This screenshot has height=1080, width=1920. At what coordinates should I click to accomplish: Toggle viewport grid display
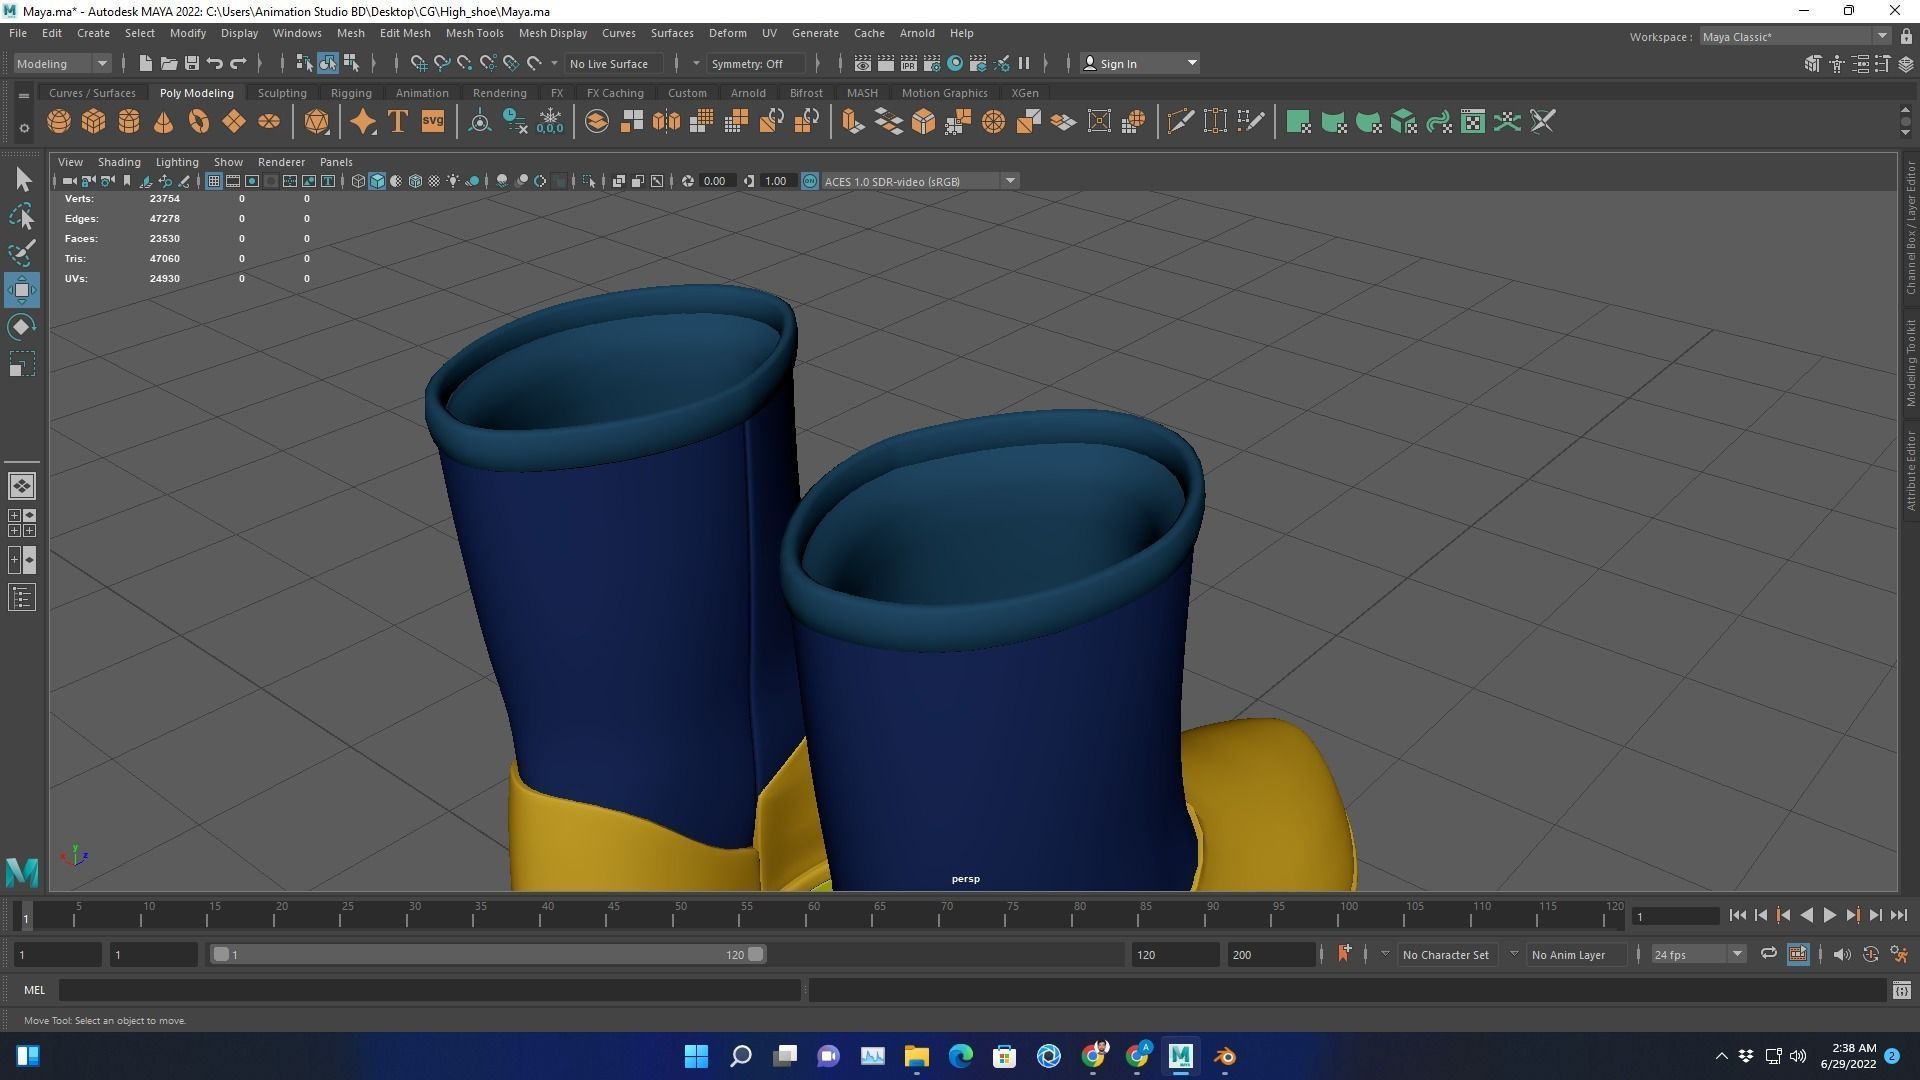[x=213, y=181]
